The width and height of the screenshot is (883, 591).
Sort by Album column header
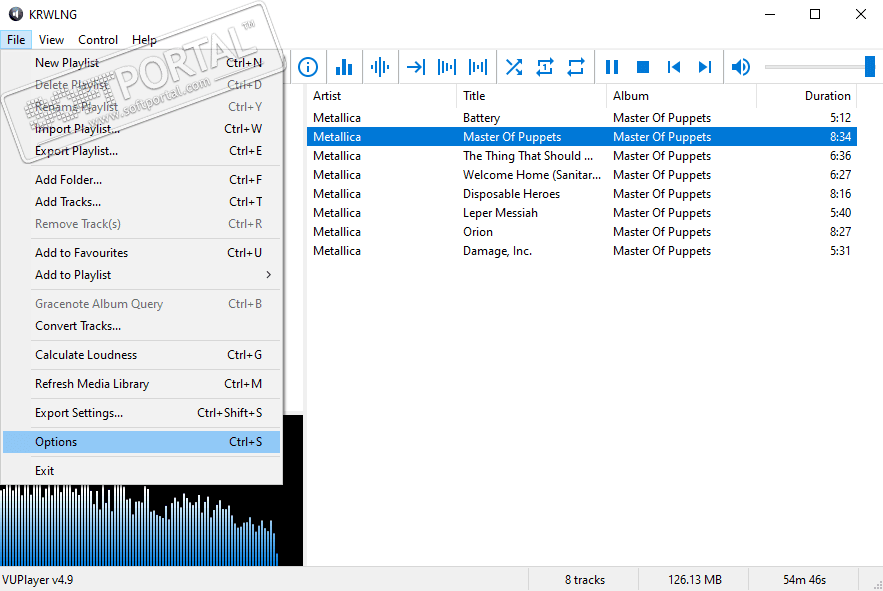681,96
